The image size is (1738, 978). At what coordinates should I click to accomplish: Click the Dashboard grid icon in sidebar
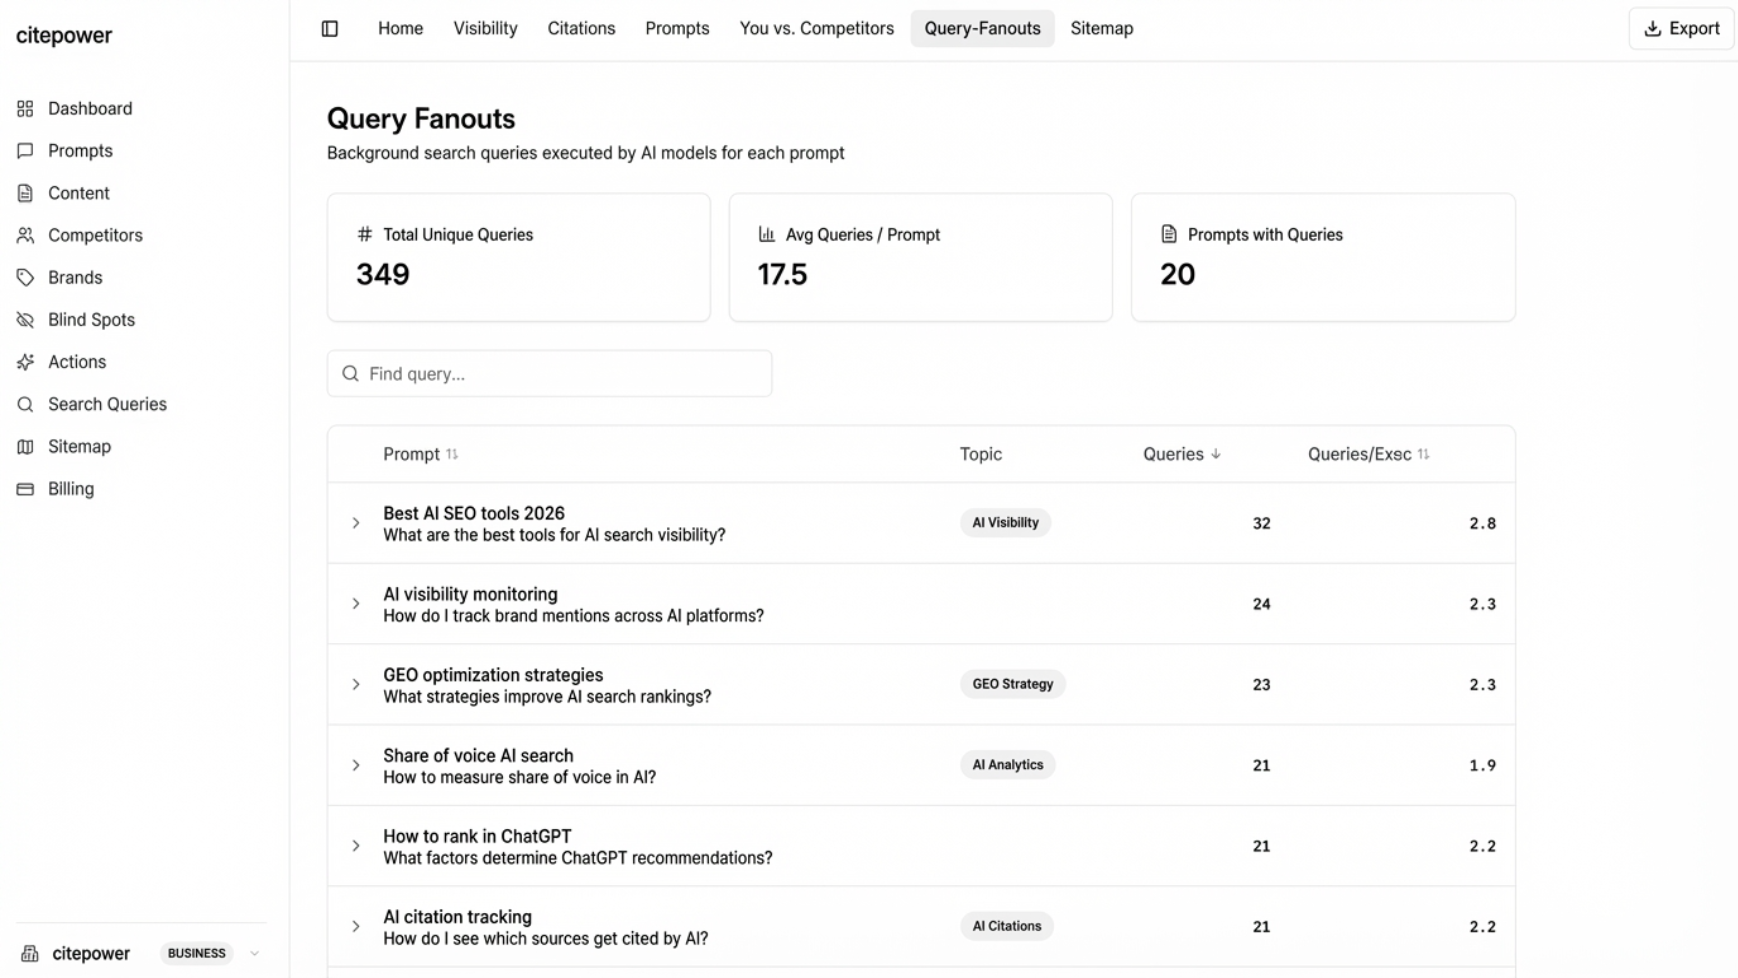(25, 109)
